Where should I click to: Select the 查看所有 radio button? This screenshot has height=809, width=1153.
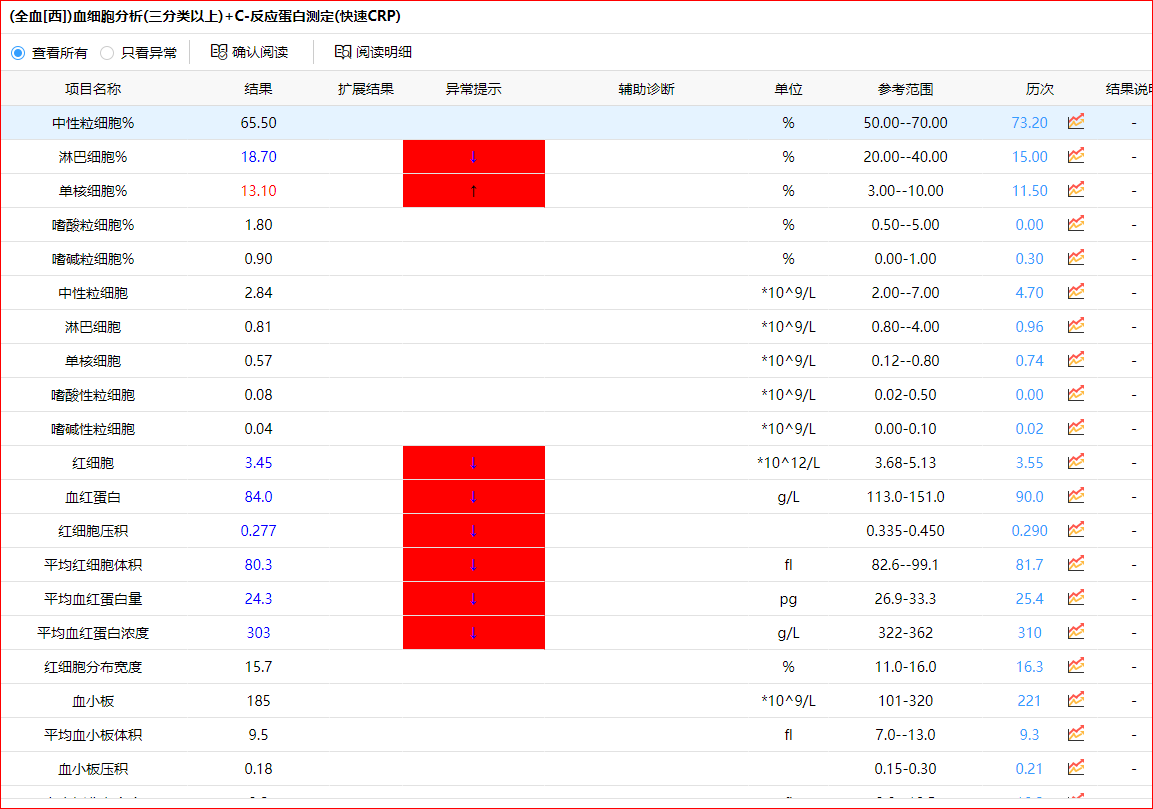(x=18, y=53)
